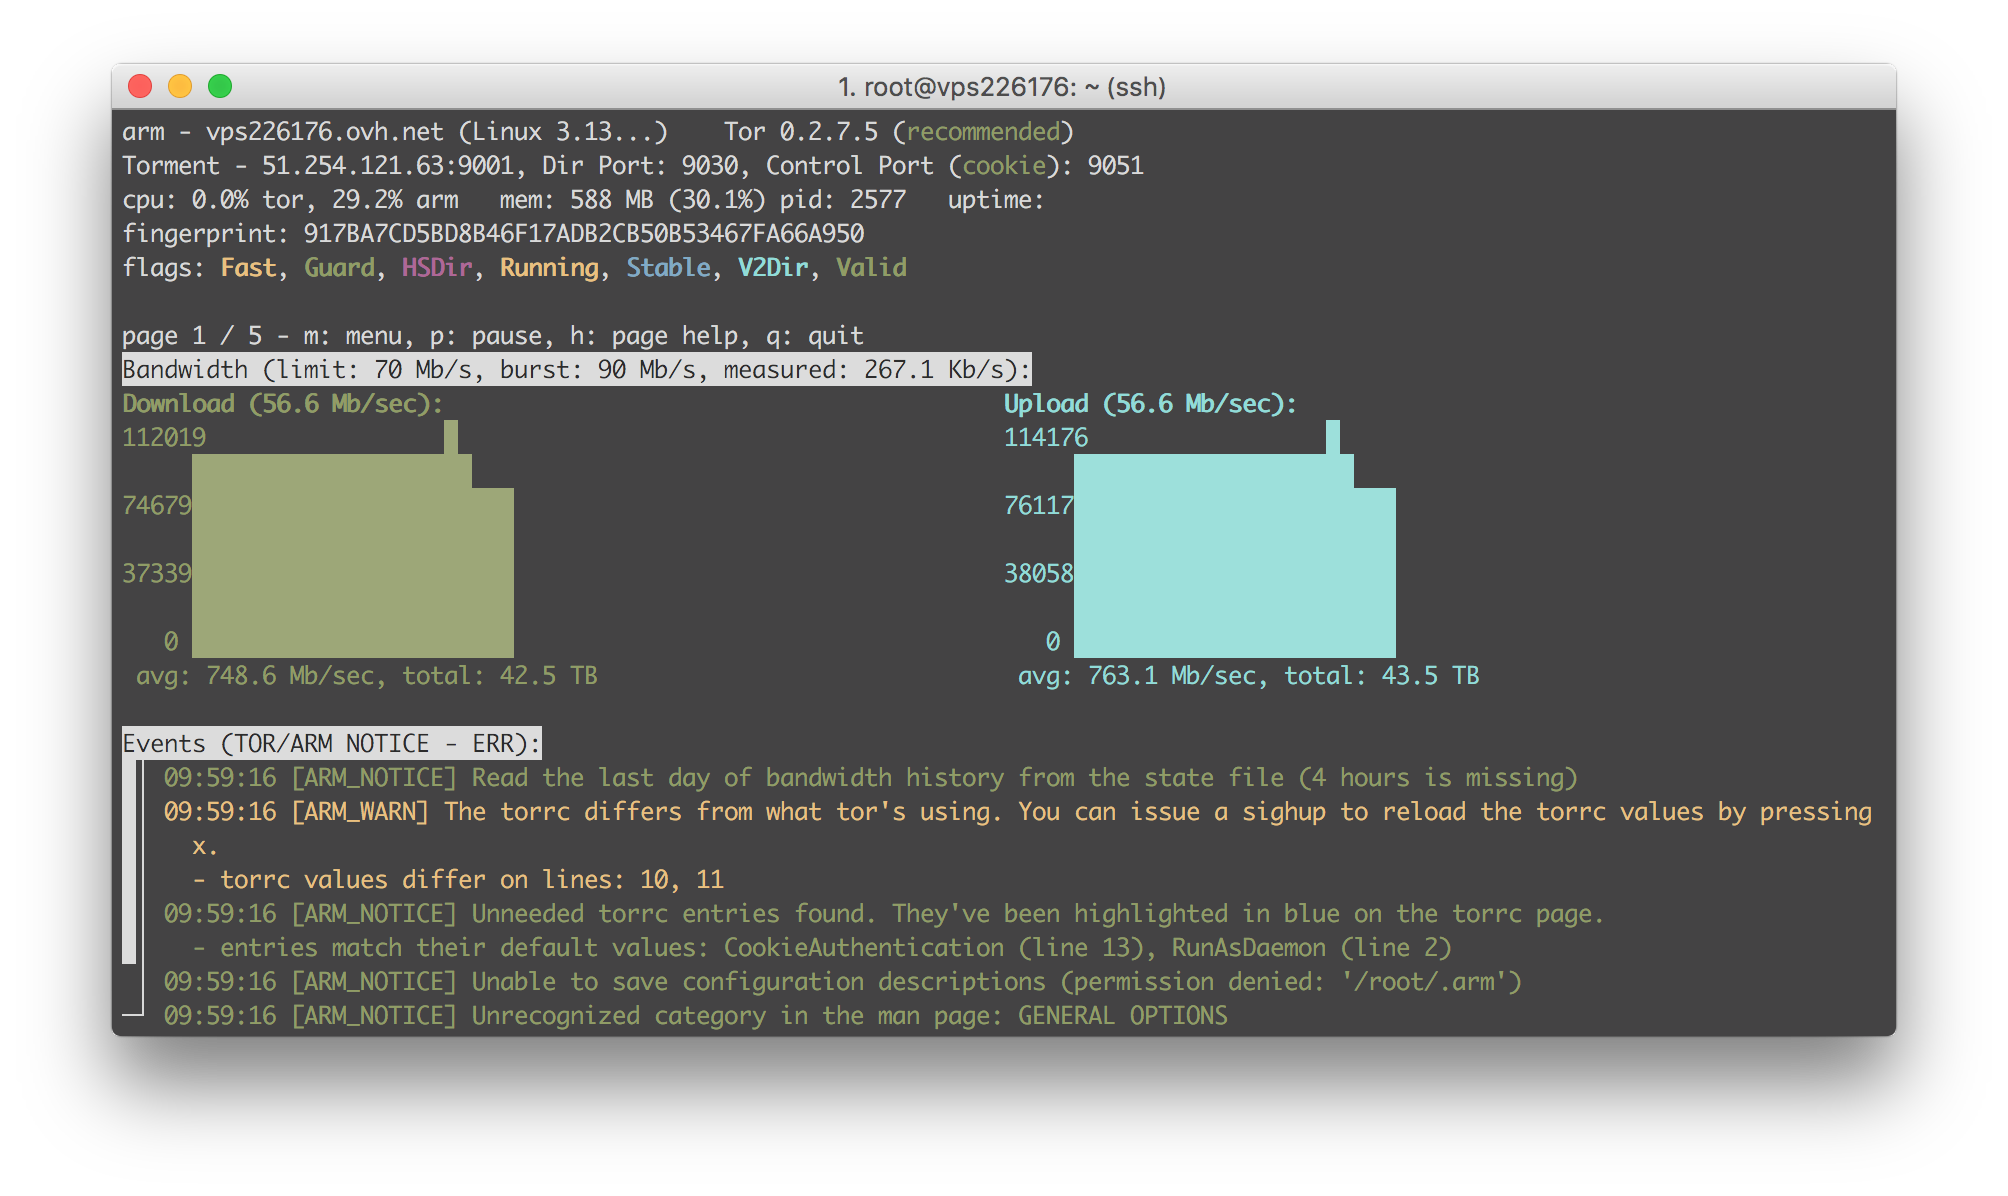Click the 'Upload (56.6 Mb/sec):' label
This screenshot has height=1196, width=2008.
pos(1150,404)
